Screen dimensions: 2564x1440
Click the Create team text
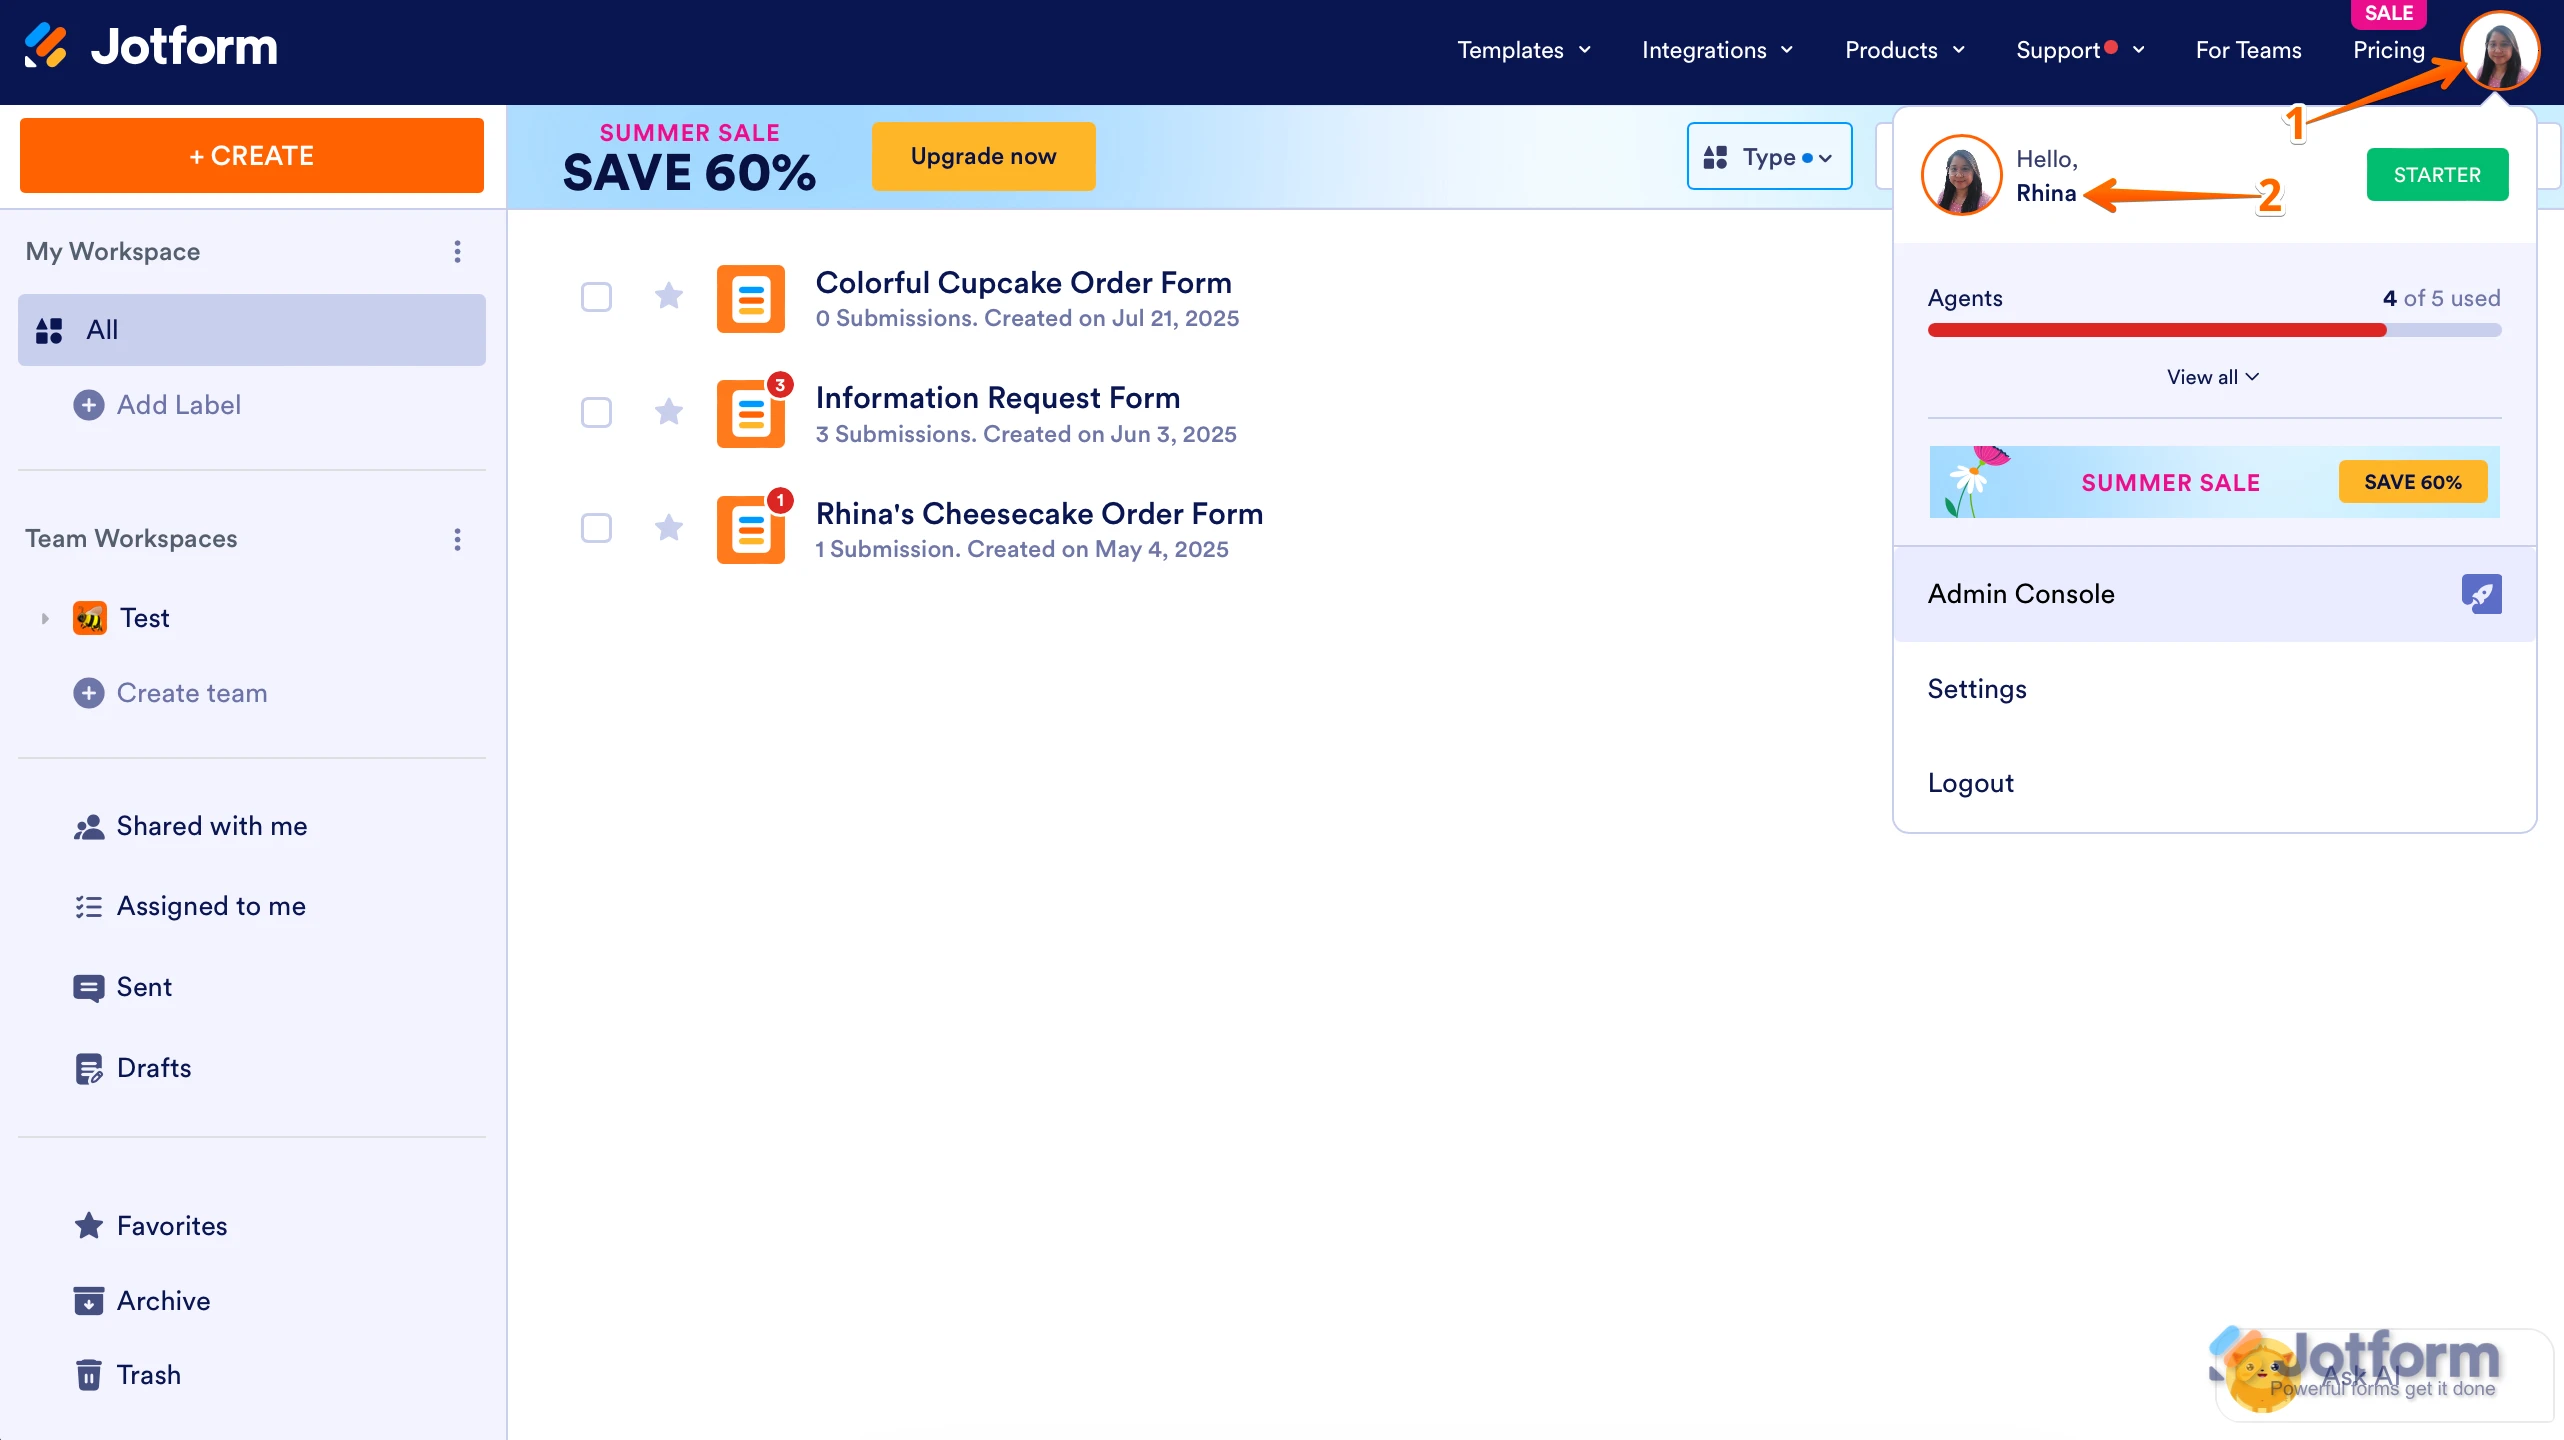192,693
